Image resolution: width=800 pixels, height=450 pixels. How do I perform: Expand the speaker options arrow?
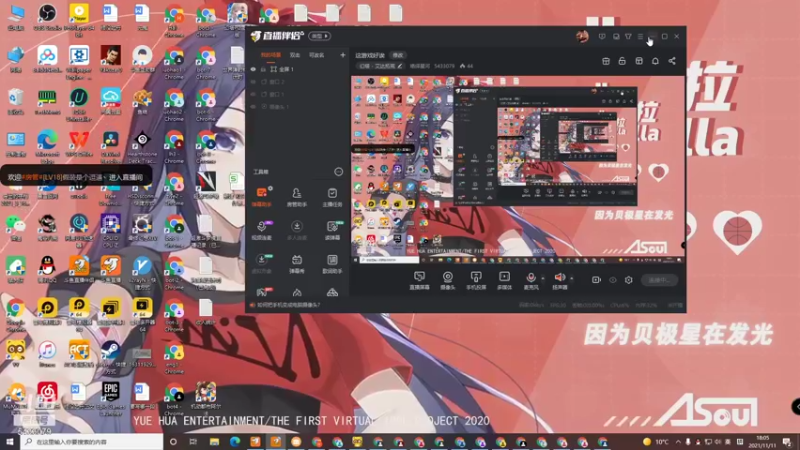[x=571, y=279]
